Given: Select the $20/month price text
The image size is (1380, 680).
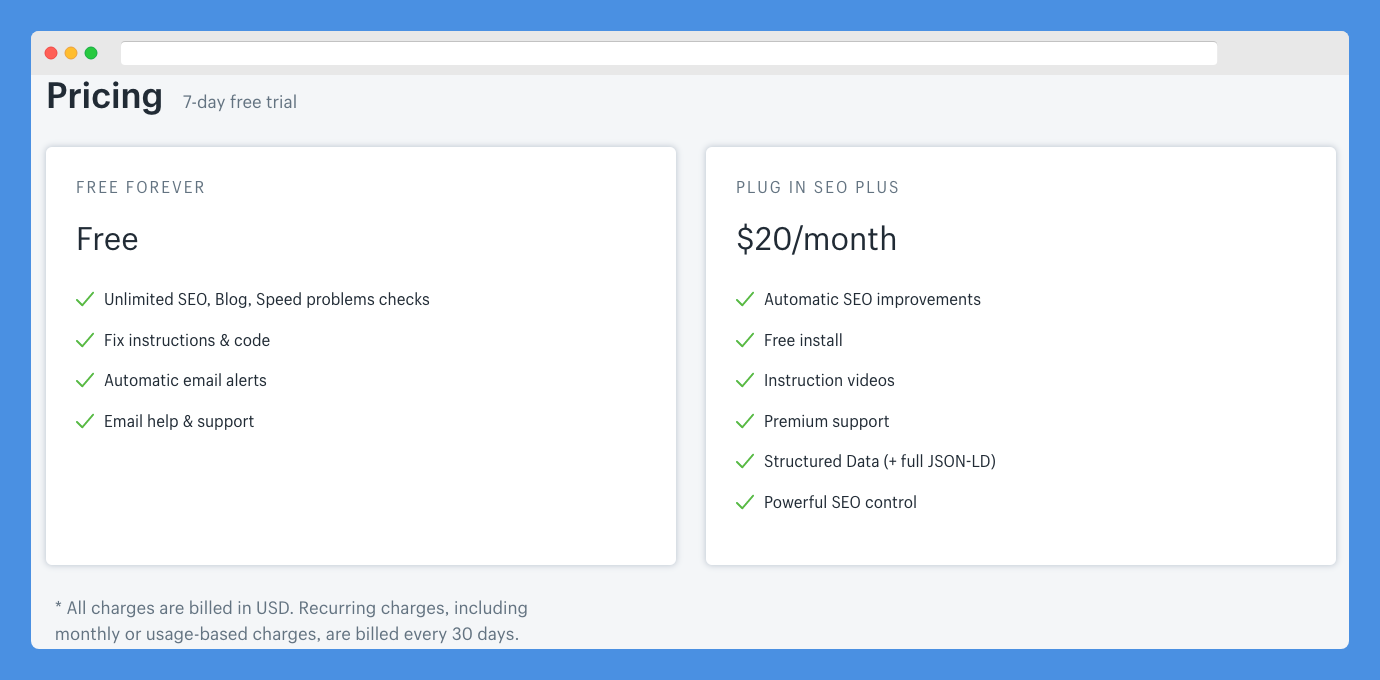Looking at the screenshot, I should coord(816,240).
